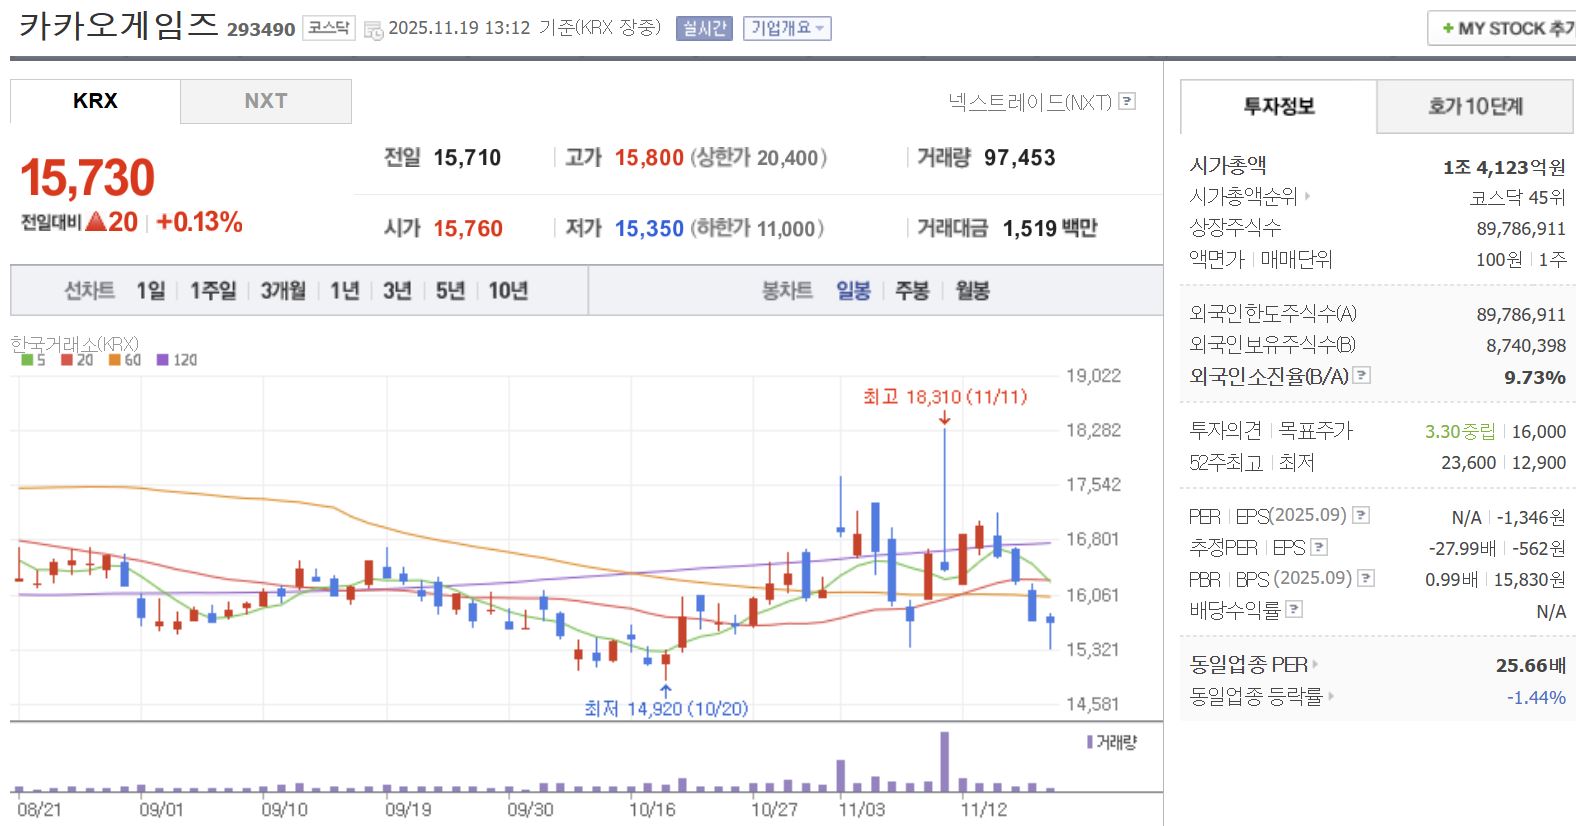Switch to the NXT tab

[266, 101]
